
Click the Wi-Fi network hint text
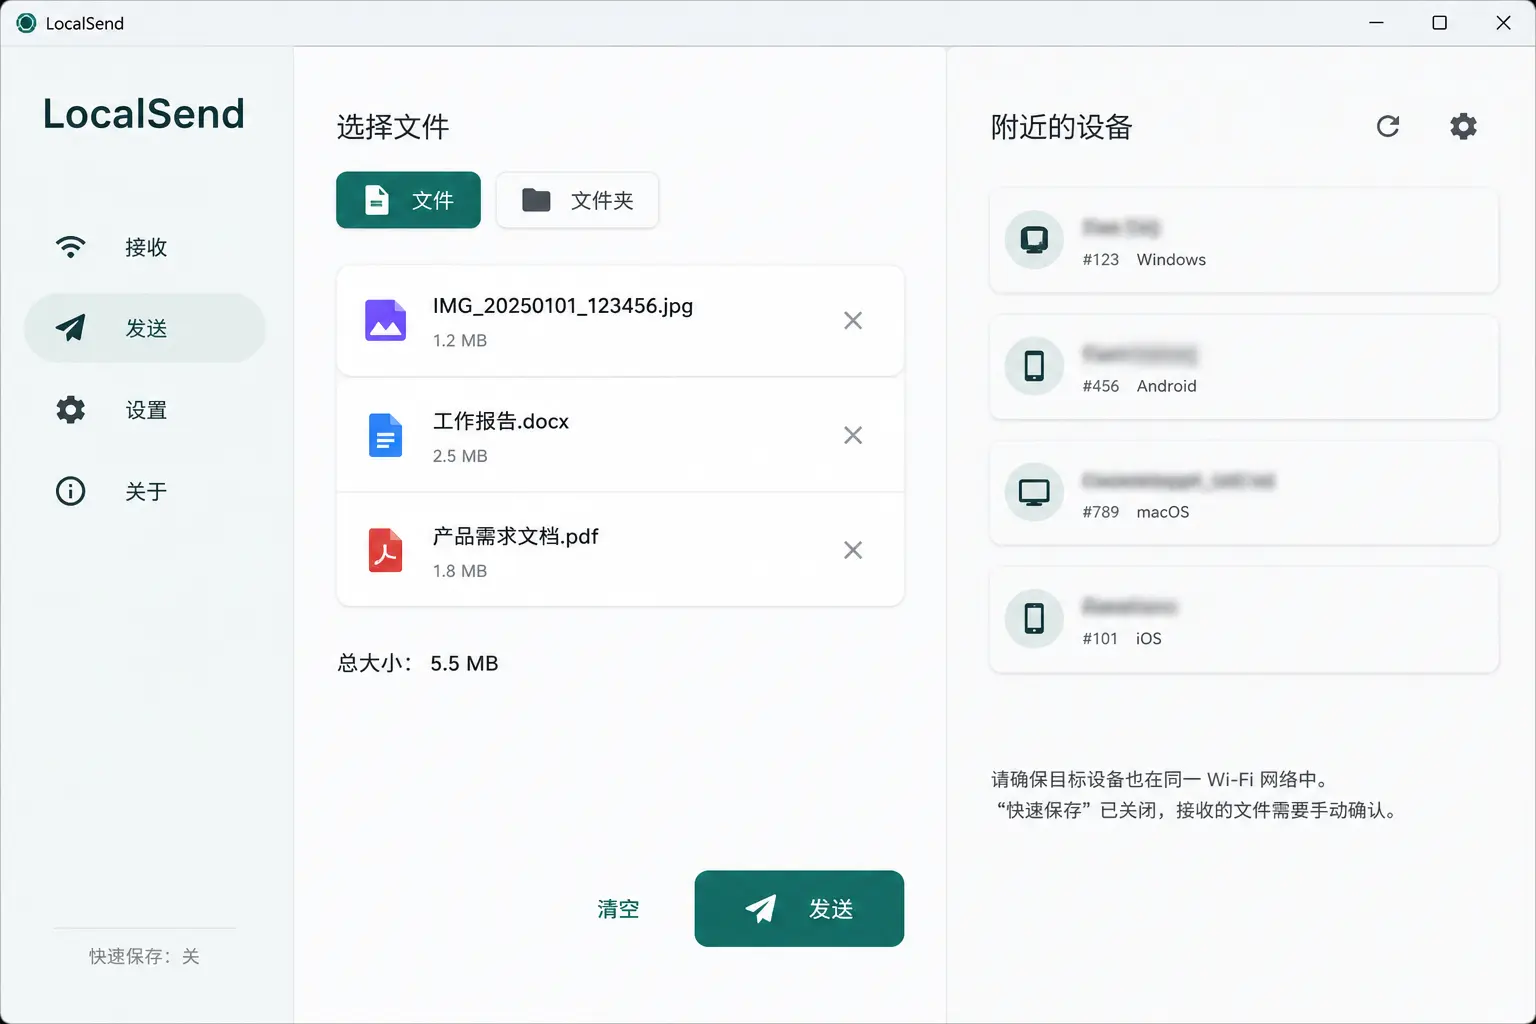pyautogui.click(x=1160, y=780)
